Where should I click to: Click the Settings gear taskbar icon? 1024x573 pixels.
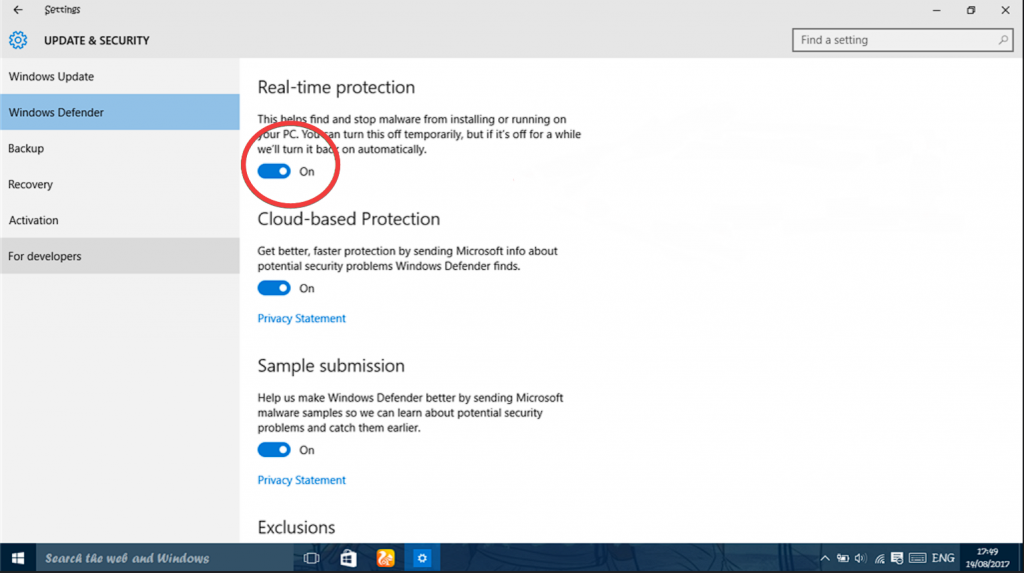422,558
